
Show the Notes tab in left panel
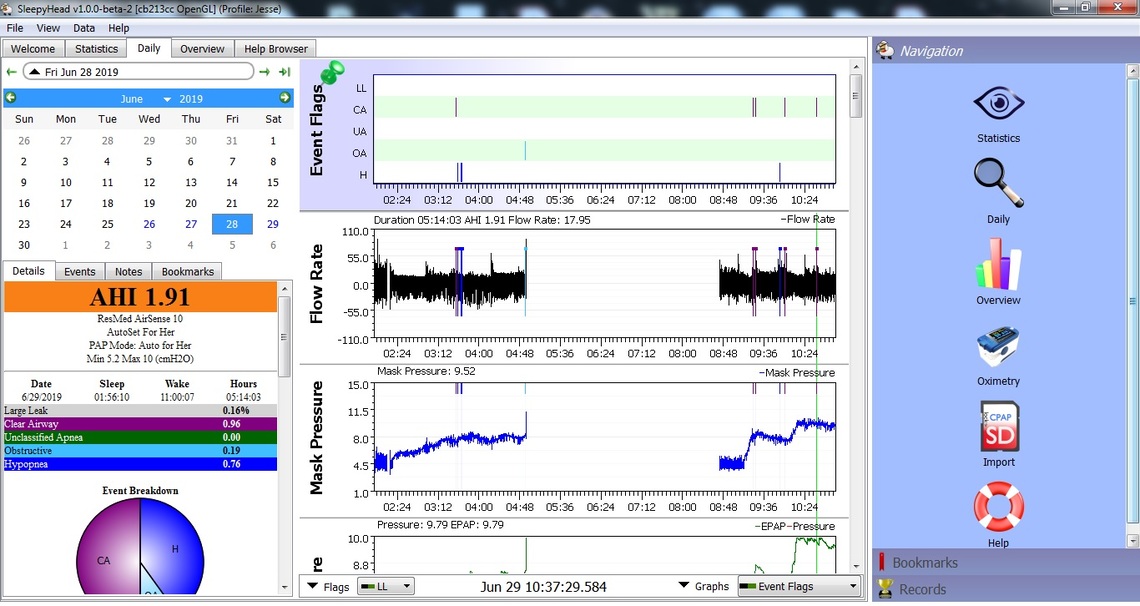coord(128,272)
